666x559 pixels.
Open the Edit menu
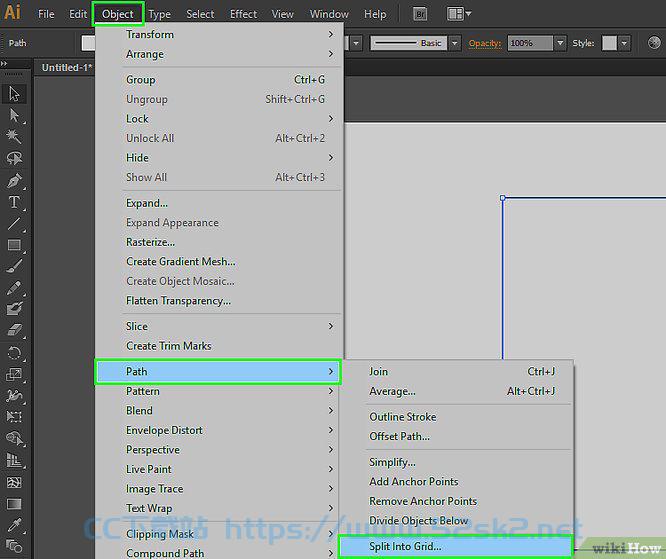(78, 14)
